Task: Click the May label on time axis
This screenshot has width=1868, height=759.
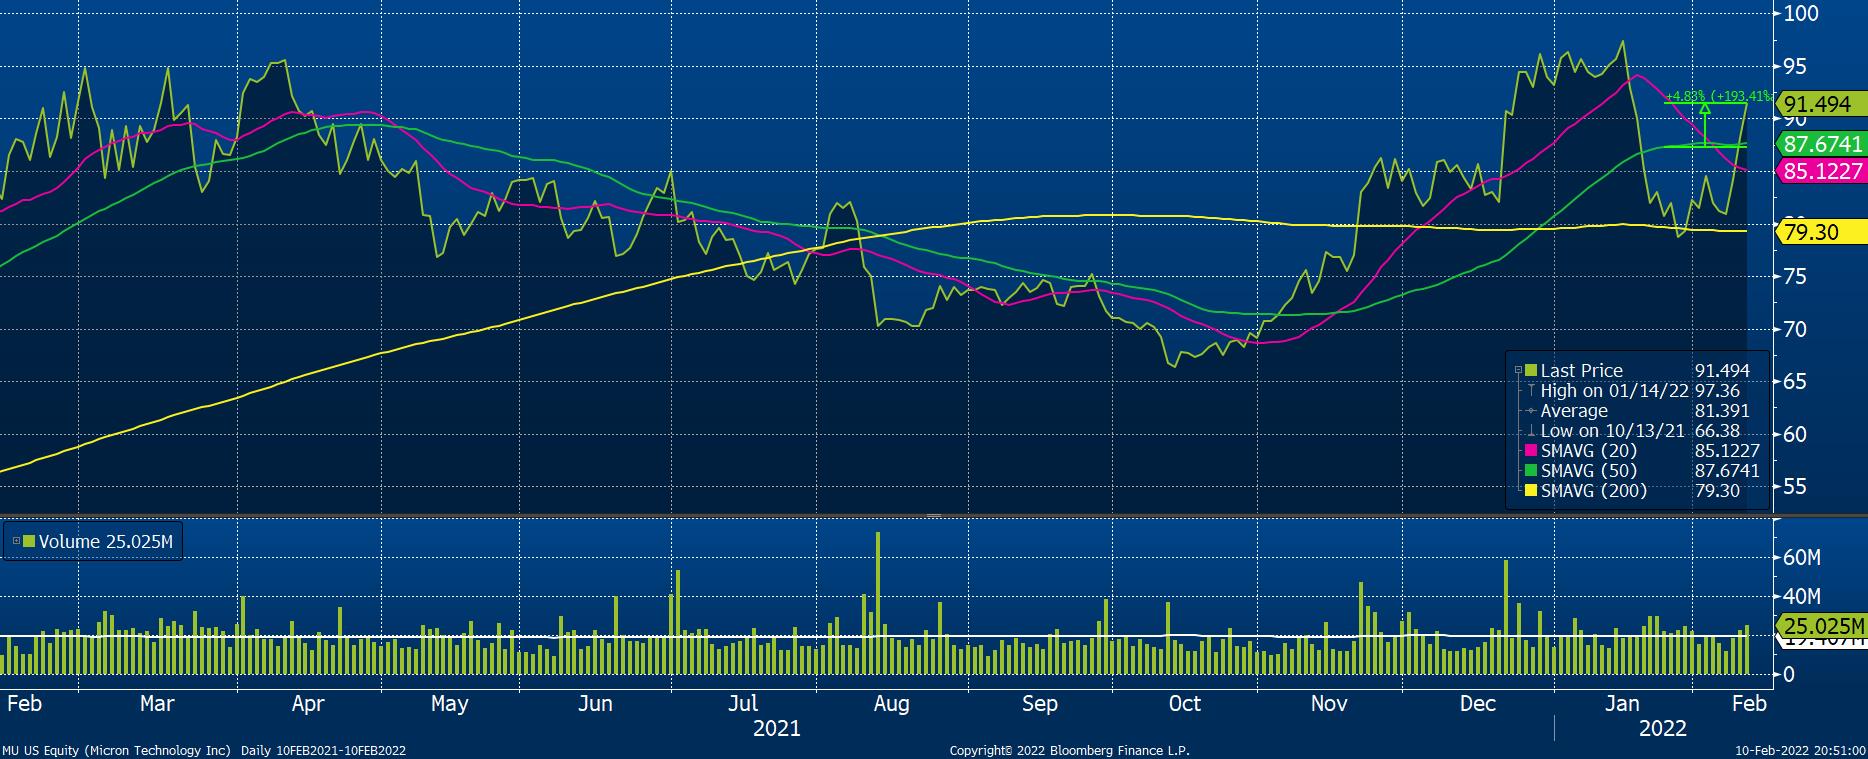Action: (x=449, y=704)
